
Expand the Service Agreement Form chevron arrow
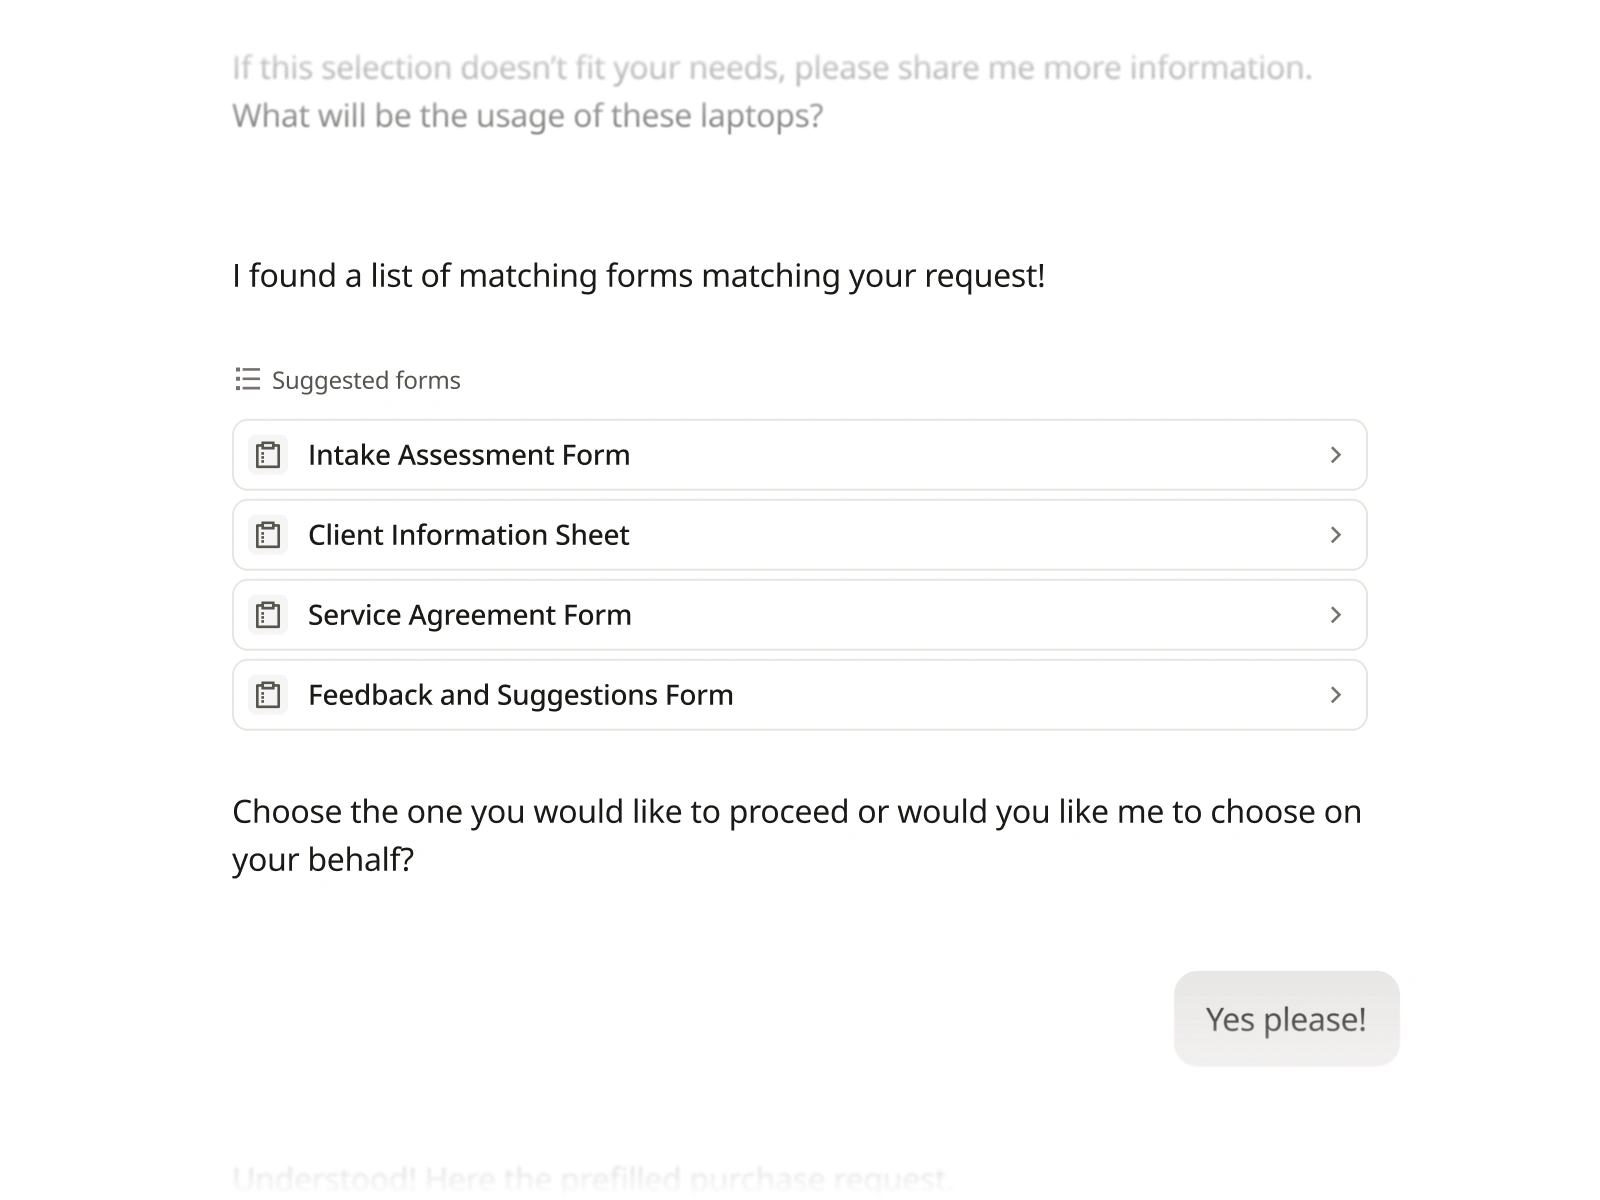[1335, 615]
